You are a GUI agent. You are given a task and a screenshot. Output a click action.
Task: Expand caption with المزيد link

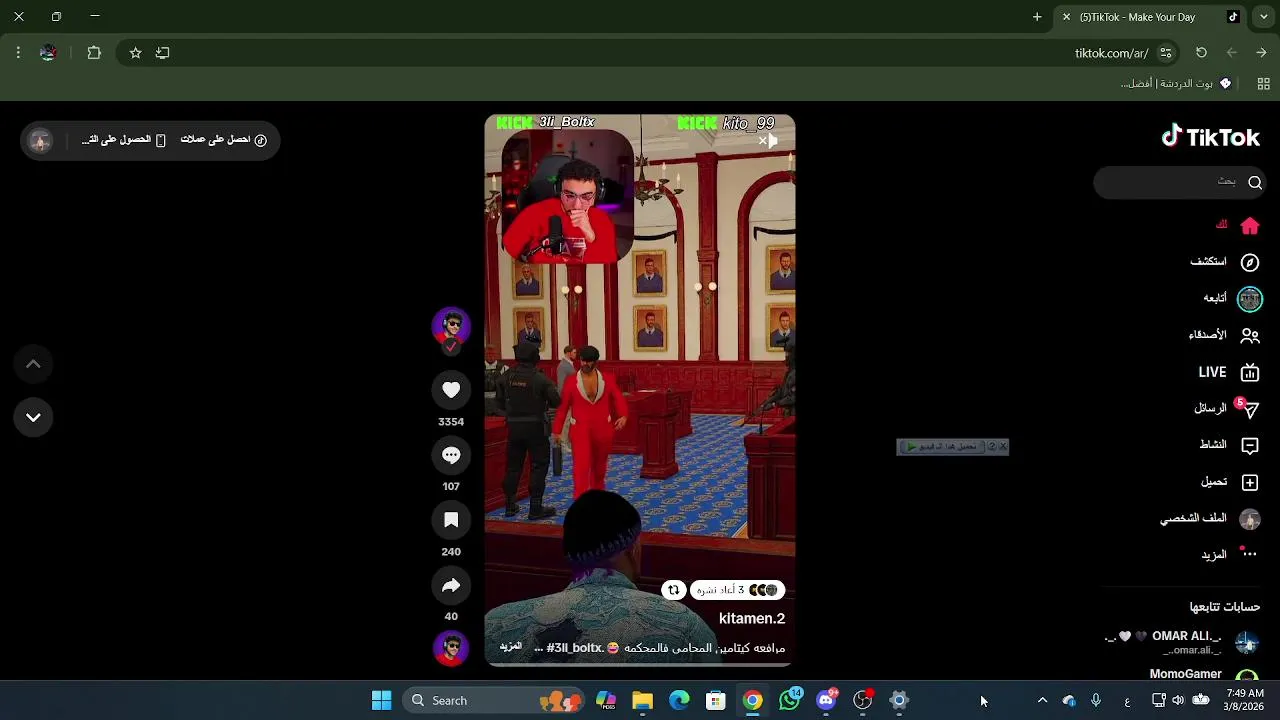[511, 647]
